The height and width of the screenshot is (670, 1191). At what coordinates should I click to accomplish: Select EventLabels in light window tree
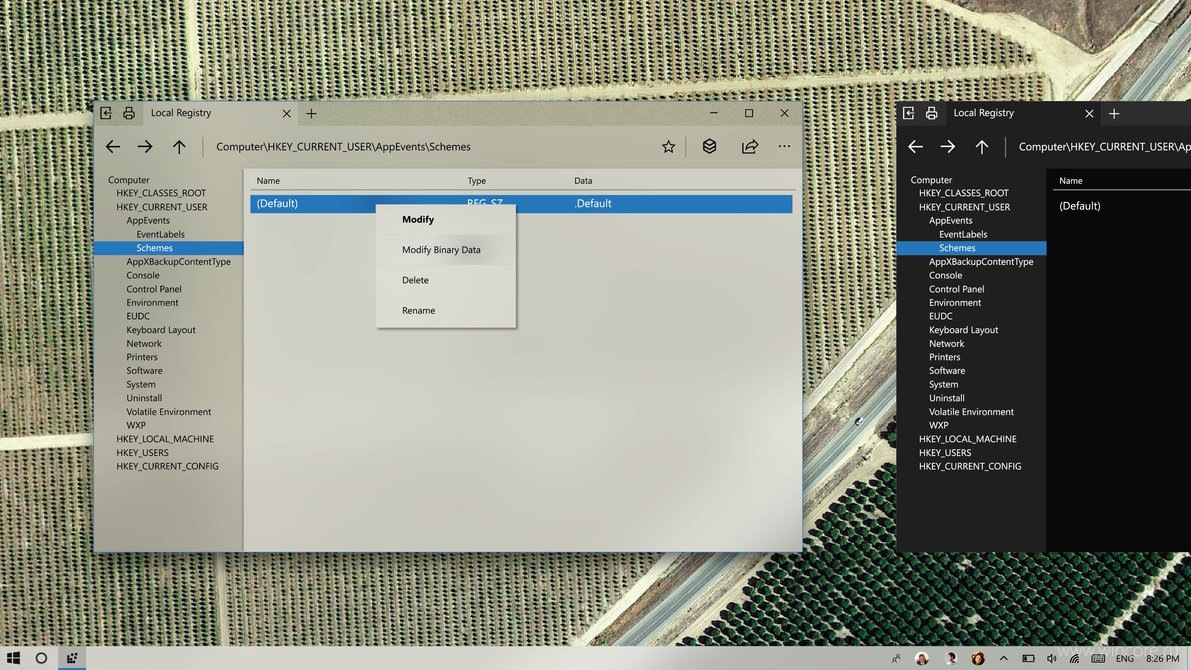tap(160, 234)
